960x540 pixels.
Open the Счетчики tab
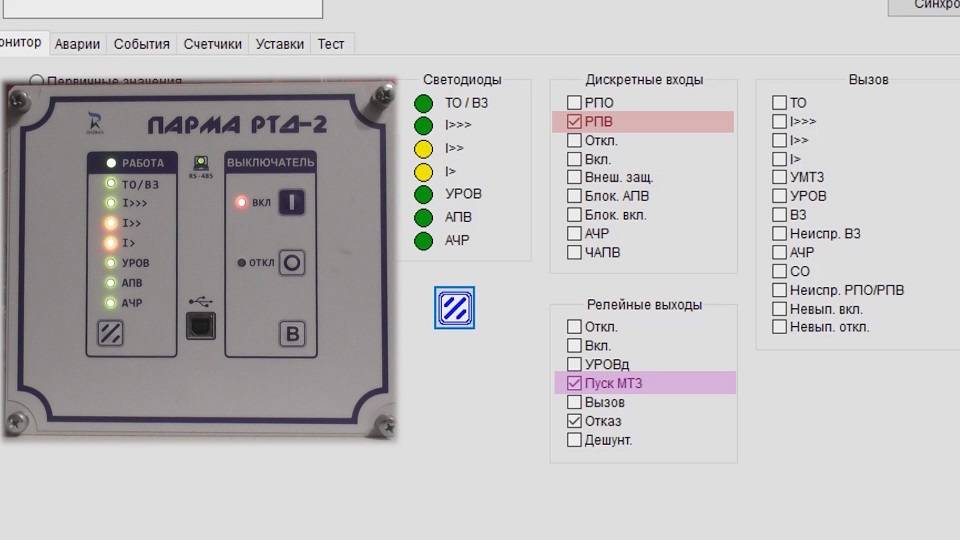point(212,44)
